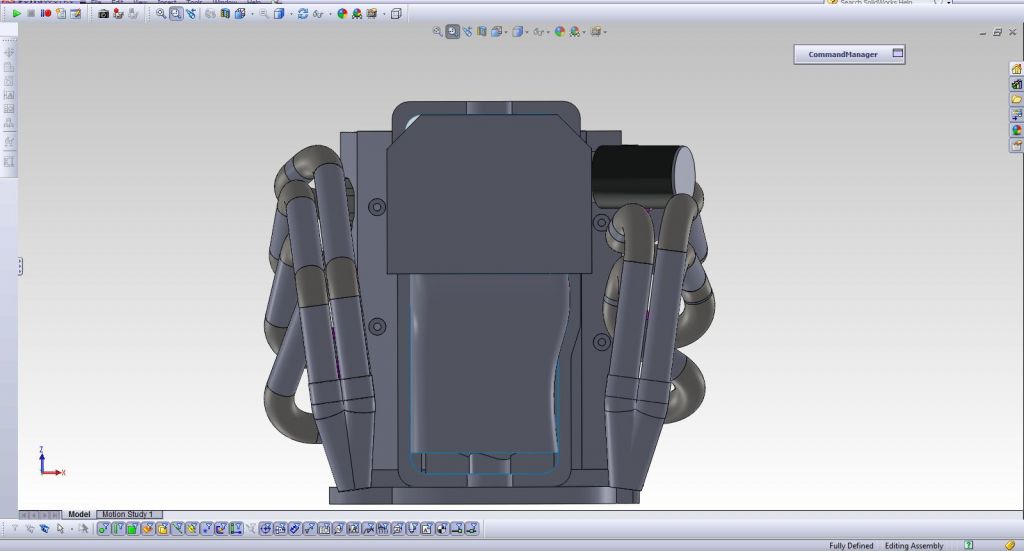Open Hide/Show Items dropdown arrow in heads-up toolbar

pyautogui.click(x=549, y=32)
